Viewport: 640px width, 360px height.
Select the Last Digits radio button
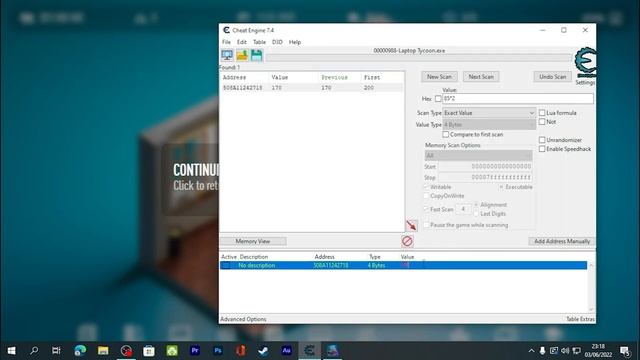click(476, 213)
